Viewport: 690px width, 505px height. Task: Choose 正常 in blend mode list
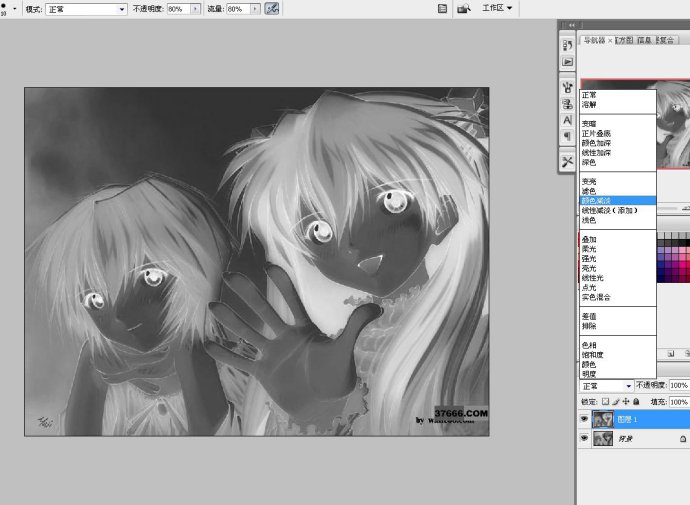pyautogui.click(x=617, y=95)
